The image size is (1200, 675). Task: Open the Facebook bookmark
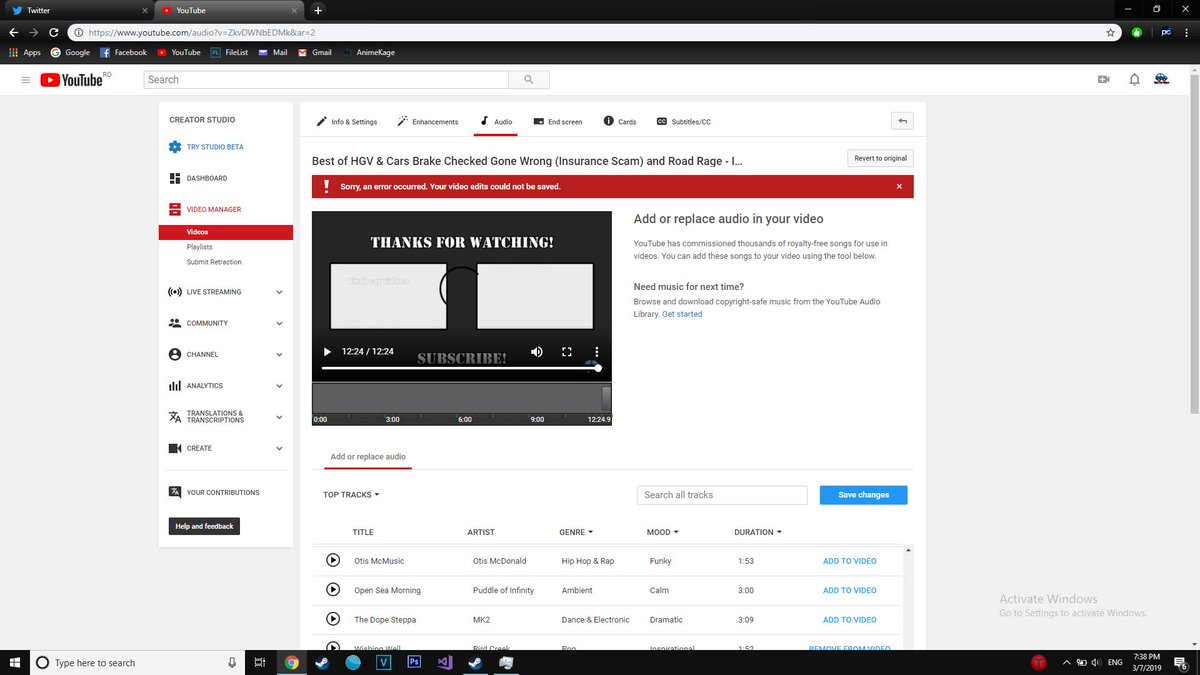123,52
